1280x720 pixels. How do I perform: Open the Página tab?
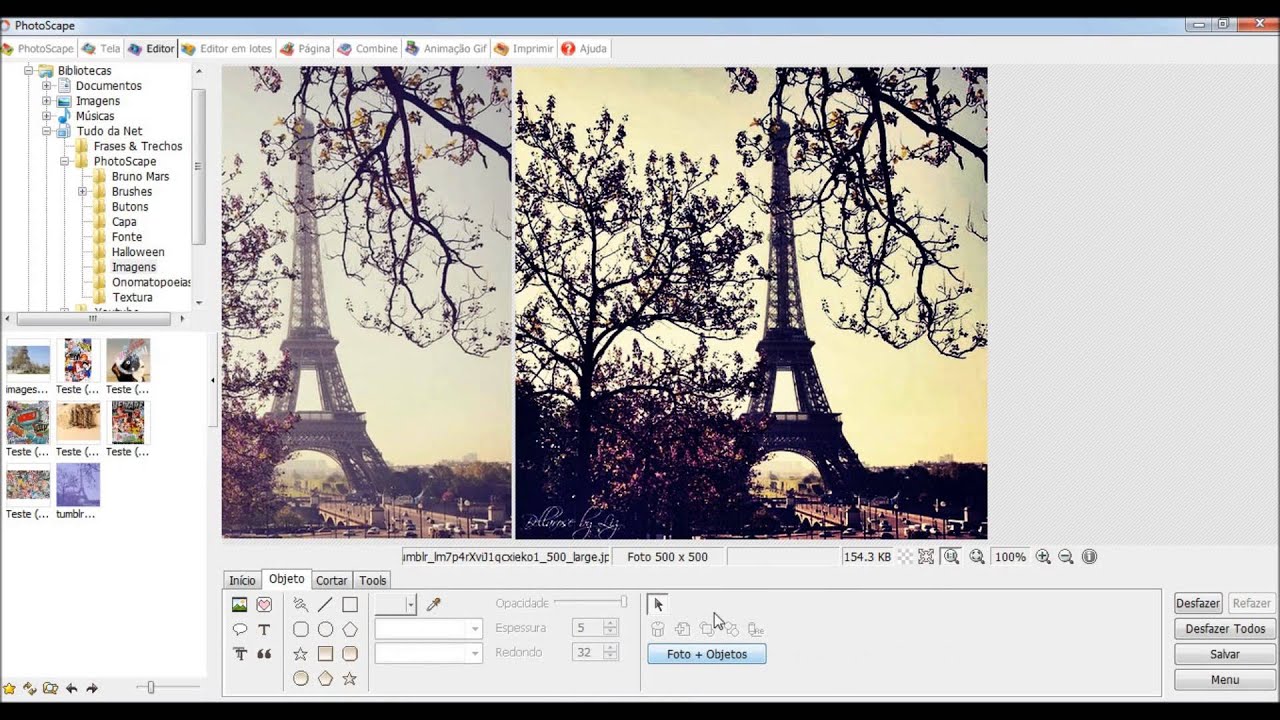[305, 48]
